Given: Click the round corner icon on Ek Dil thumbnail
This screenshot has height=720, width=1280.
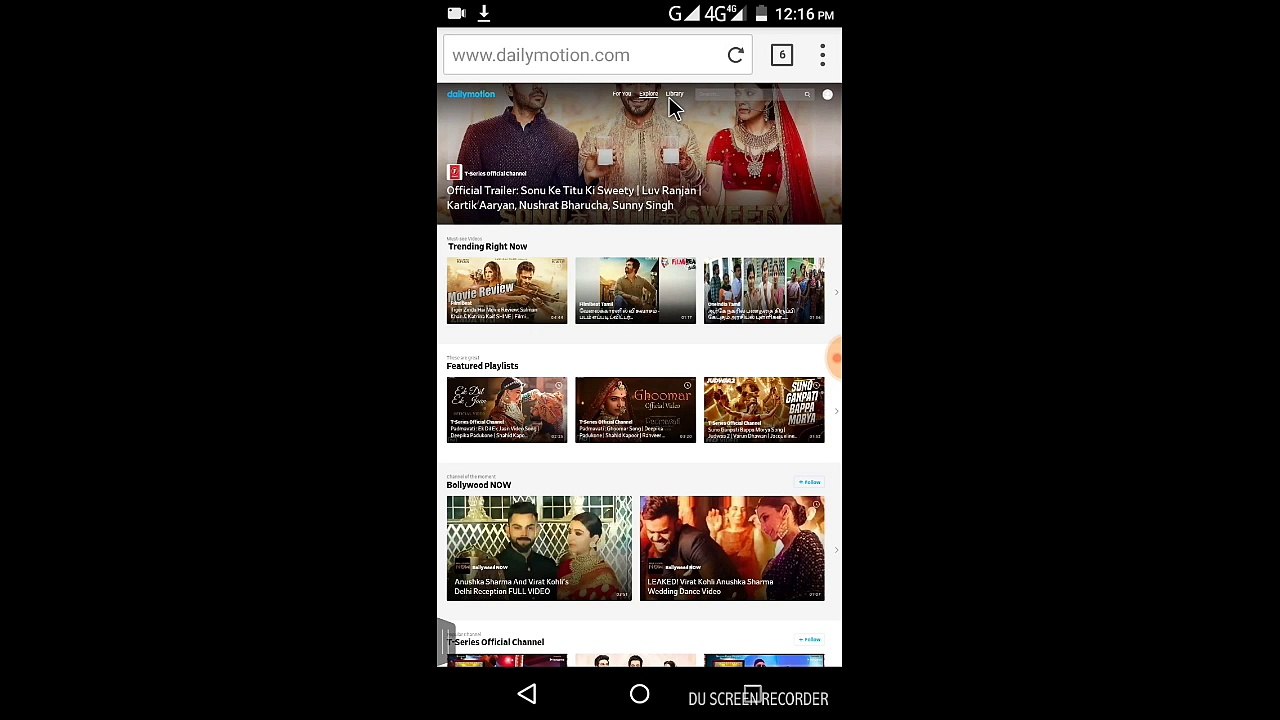Looking at the screenshot, I should (559, 384).
